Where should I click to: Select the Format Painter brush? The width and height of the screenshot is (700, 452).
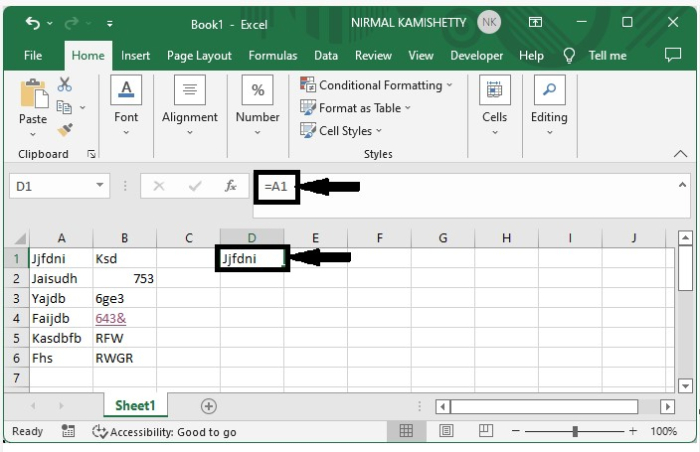click(65, 130)
